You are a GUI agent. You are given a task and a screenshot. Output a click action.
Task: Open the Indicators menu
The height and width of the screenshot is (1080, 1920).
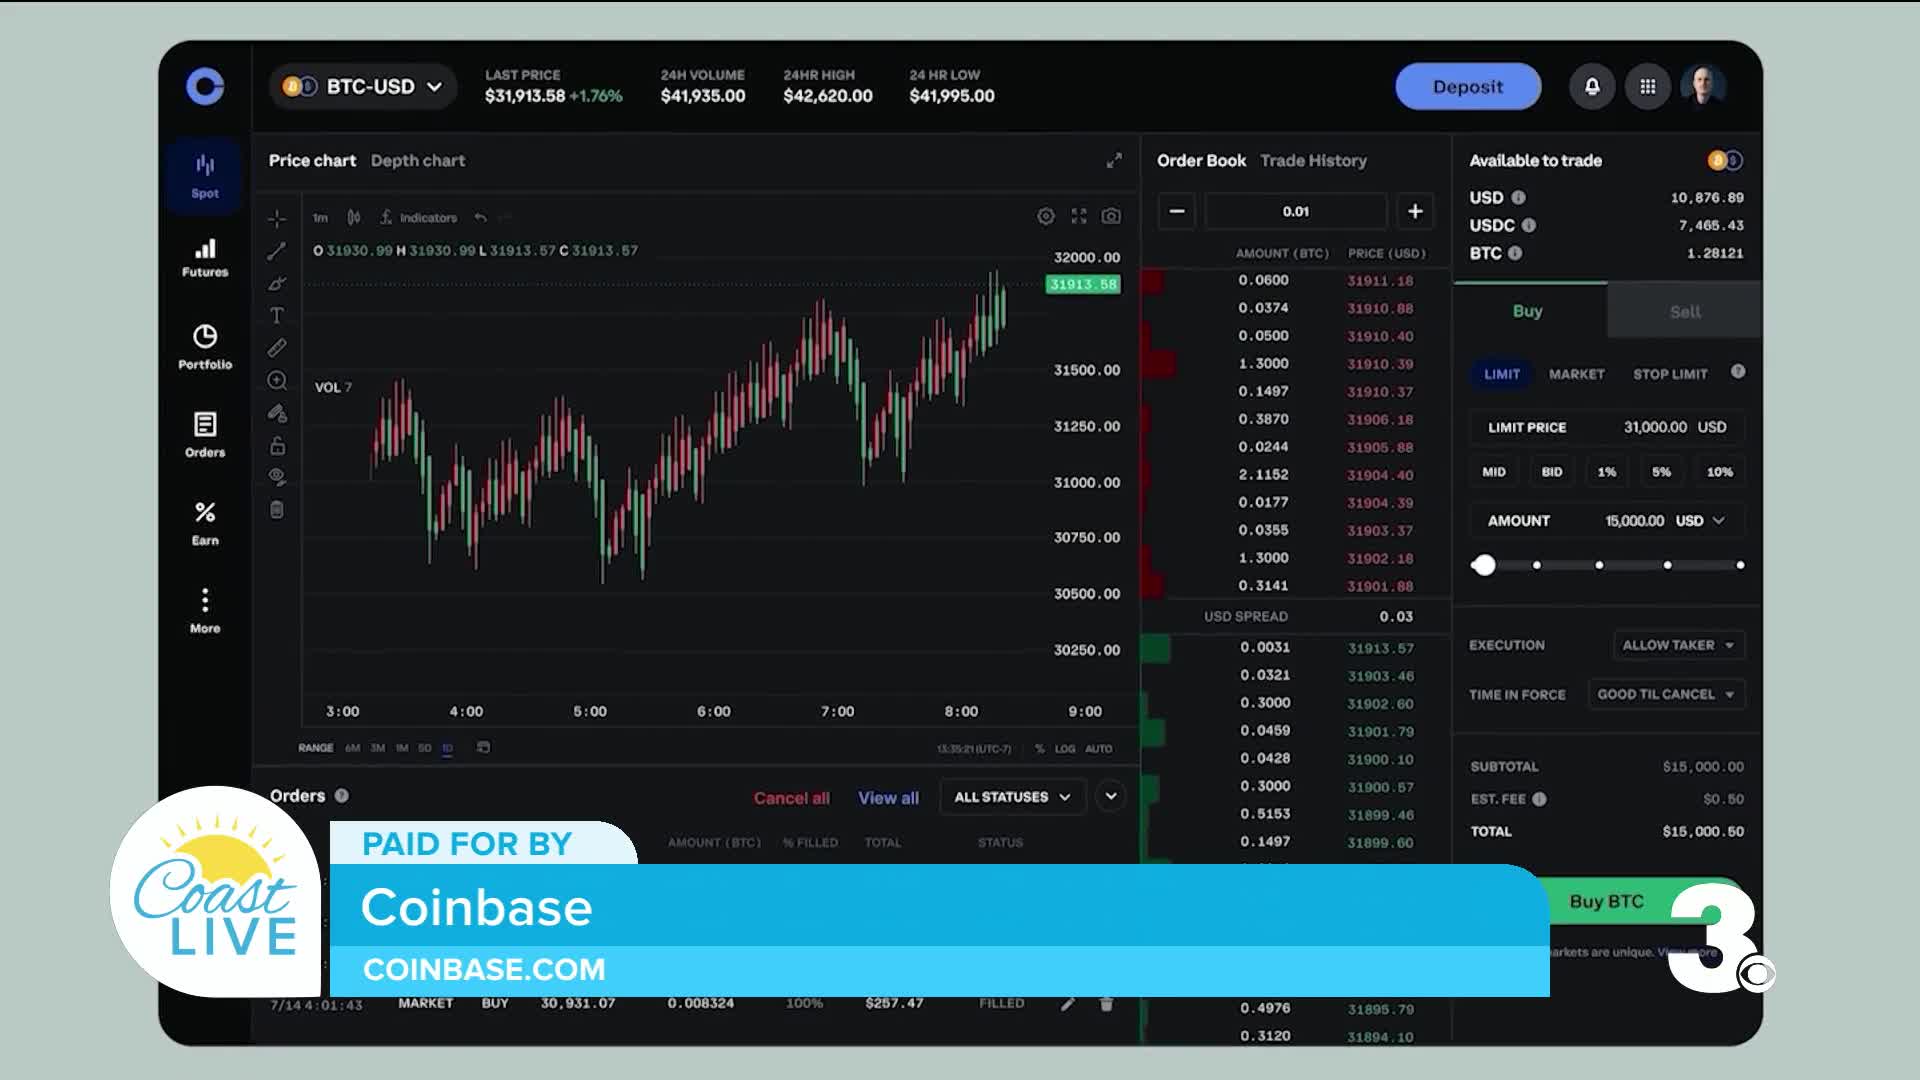pos(419,217)
